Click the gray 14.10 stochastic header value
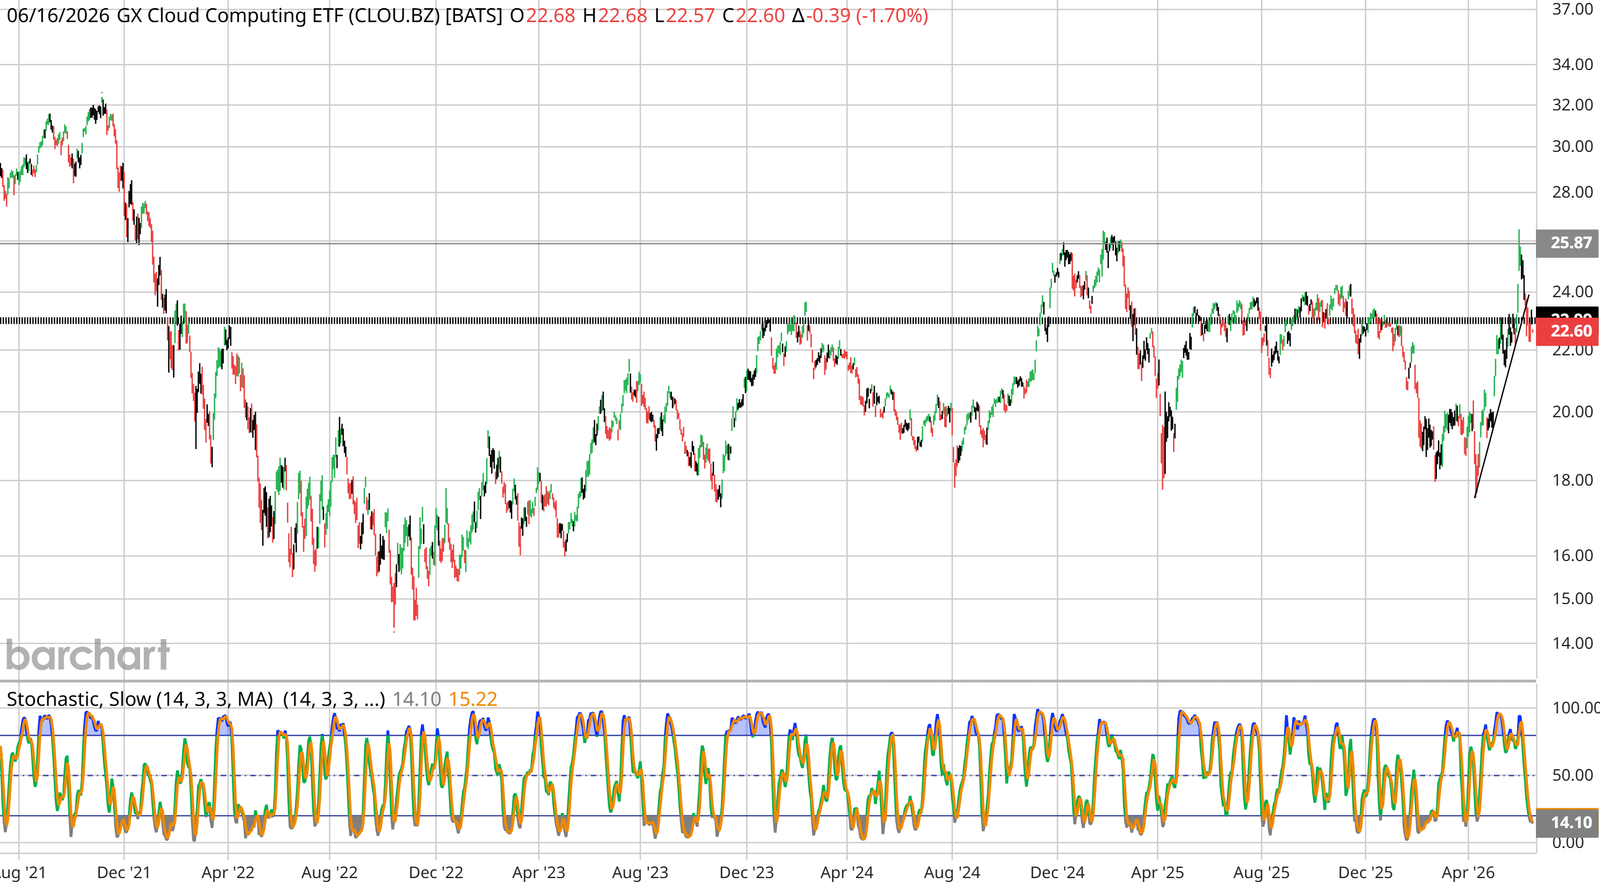 click(x=416, y=699)
